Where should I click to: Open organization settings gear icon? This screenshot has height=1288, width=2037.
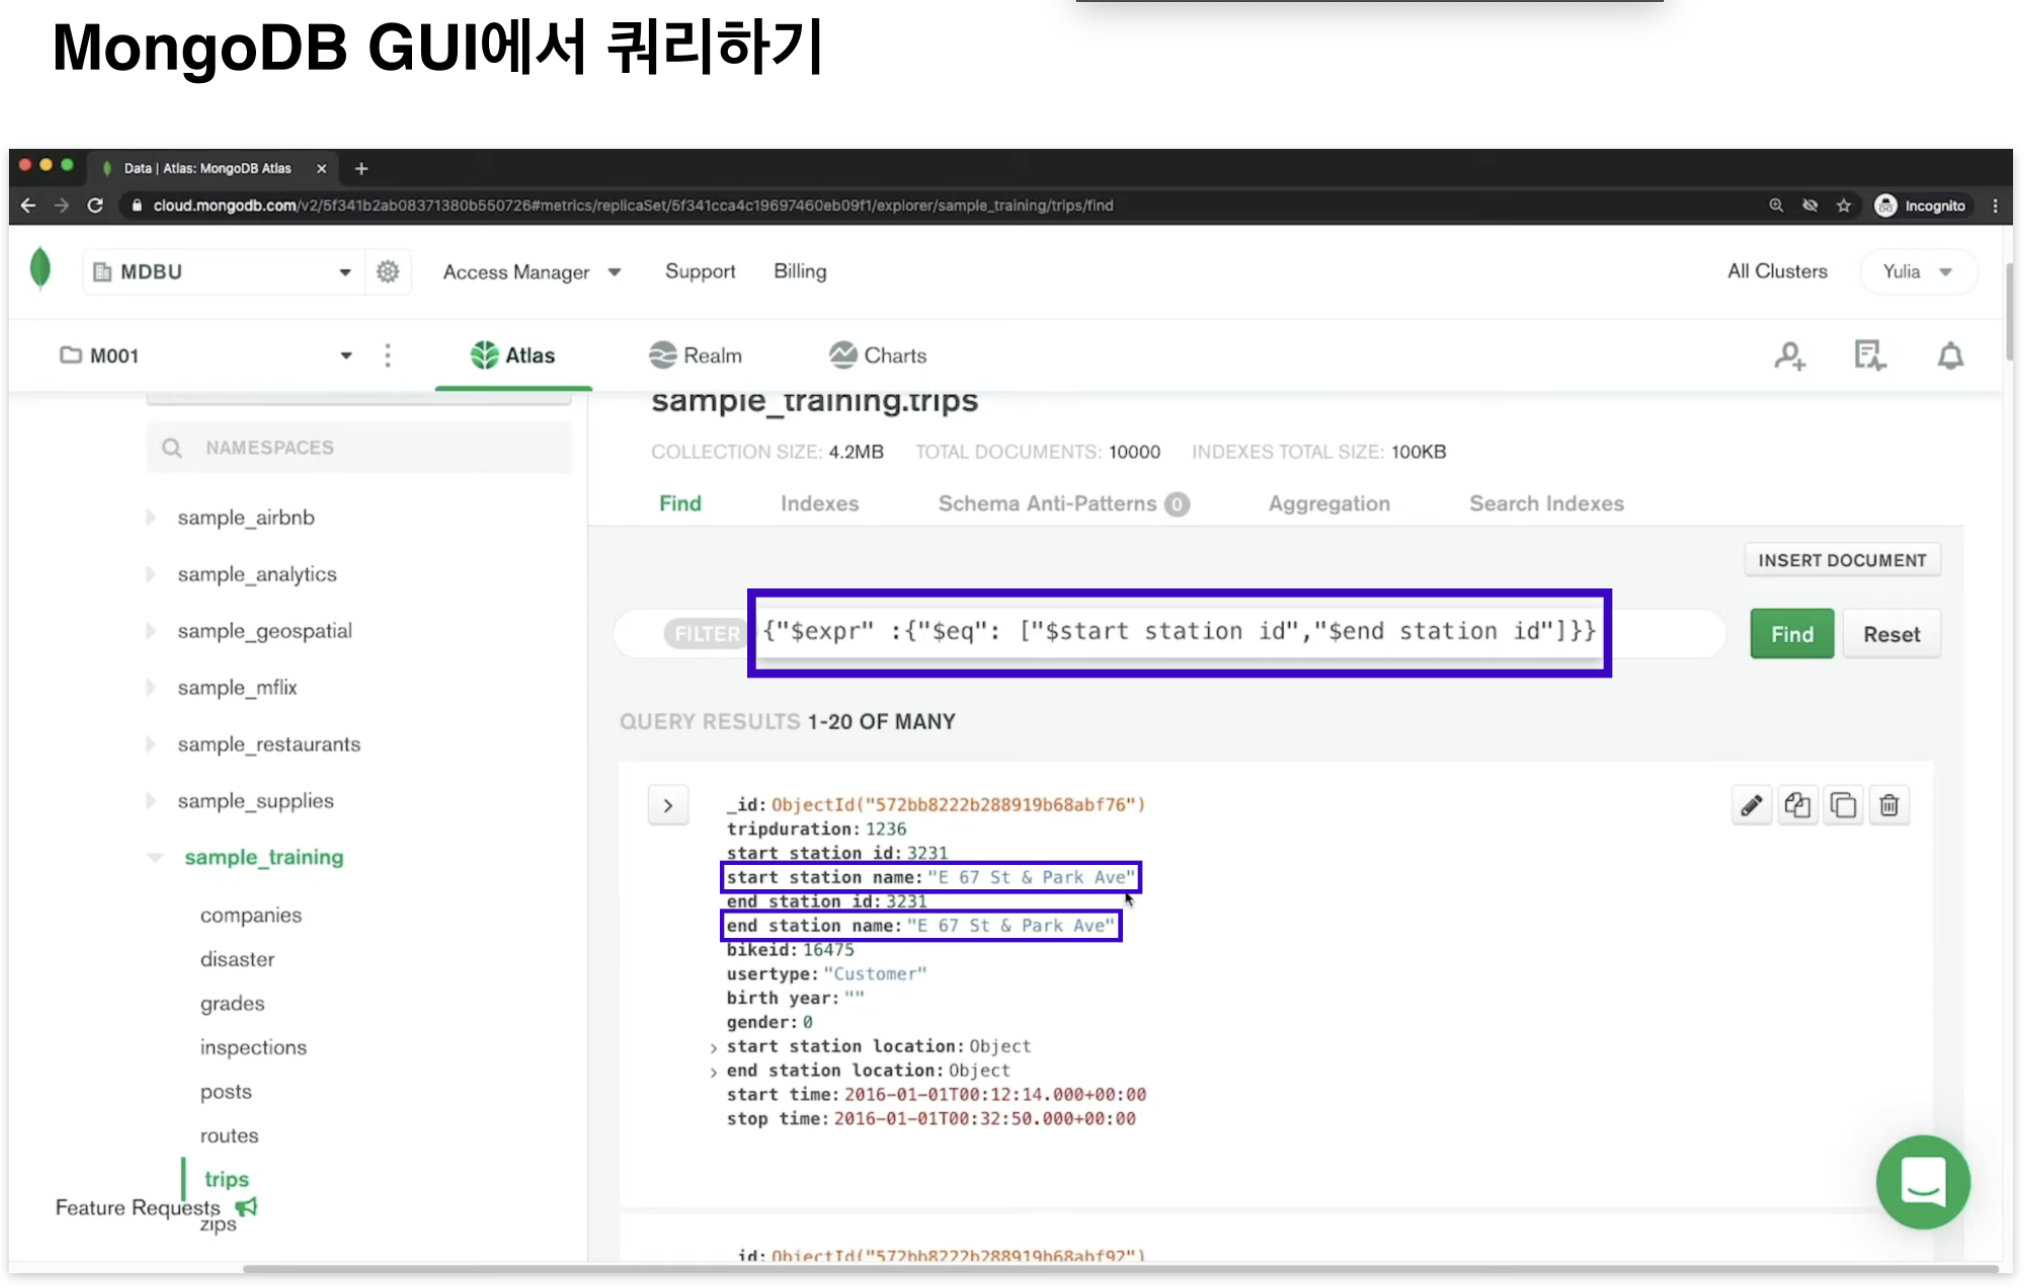pyautogui.click(x=388, y=272)
